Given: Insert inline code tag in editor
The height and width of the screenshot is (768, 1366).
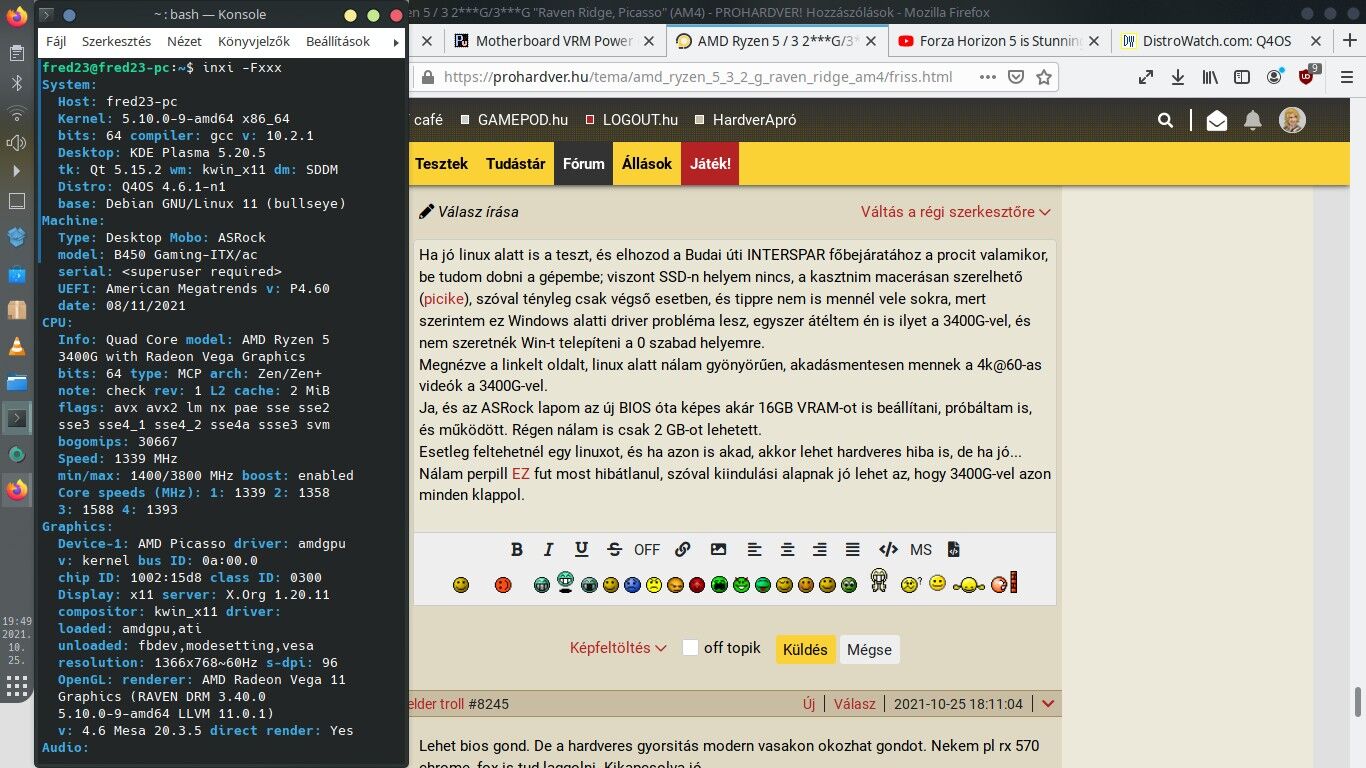Looking at the screenshot, I should click(888, 549).
